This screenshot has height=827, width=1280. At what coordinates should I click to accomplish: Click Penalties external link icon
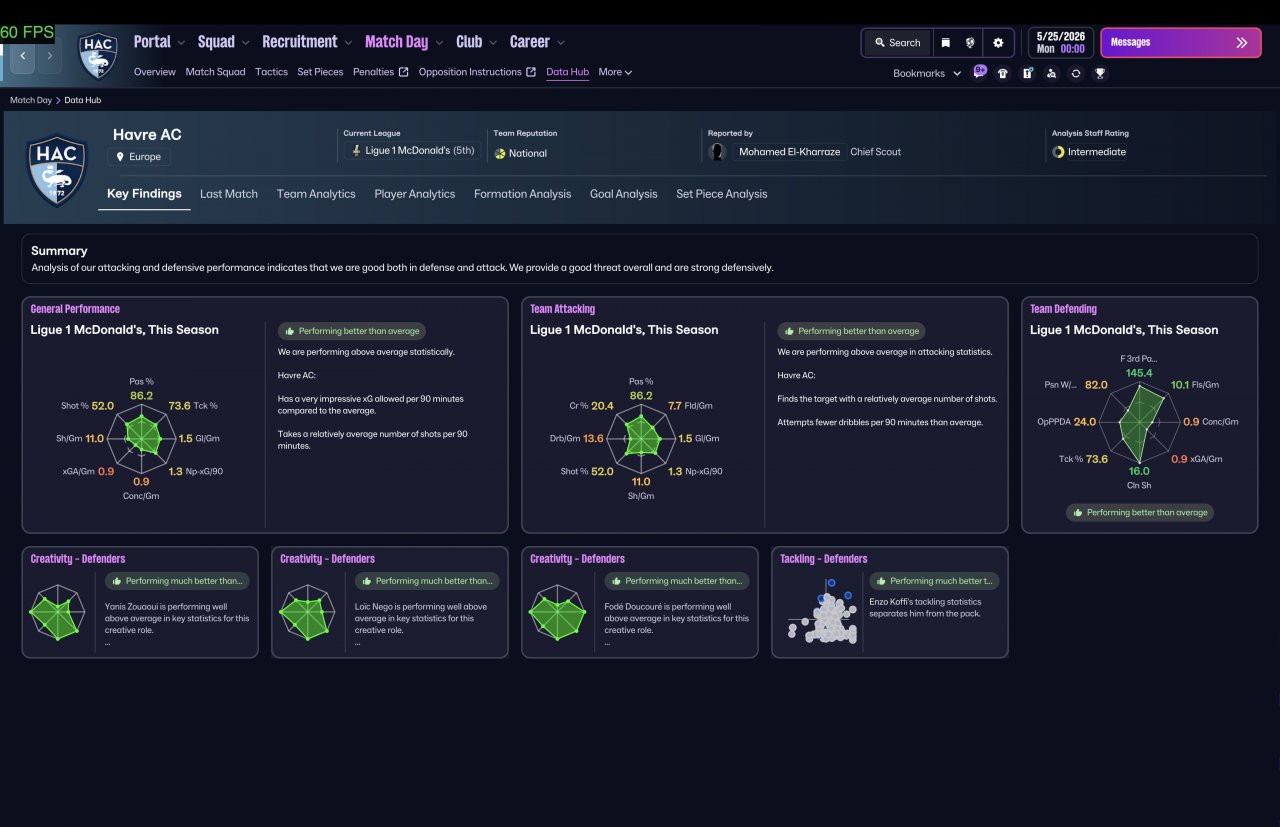point(403,72)
